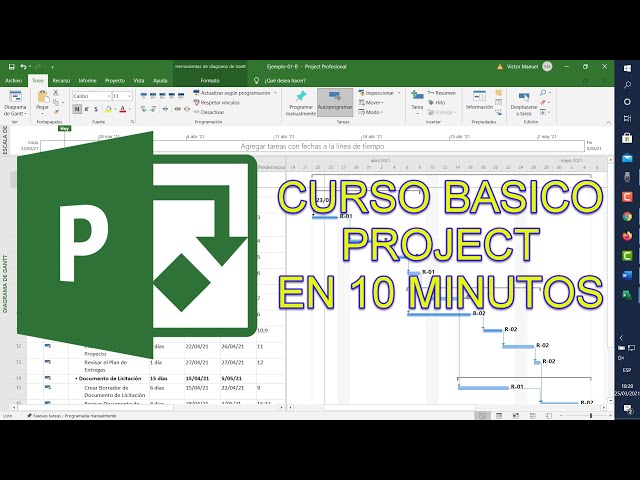Click Nuevas tareas: Programada manualmente status
Screen dimensions: 640x480
click(x=71, y=416)
